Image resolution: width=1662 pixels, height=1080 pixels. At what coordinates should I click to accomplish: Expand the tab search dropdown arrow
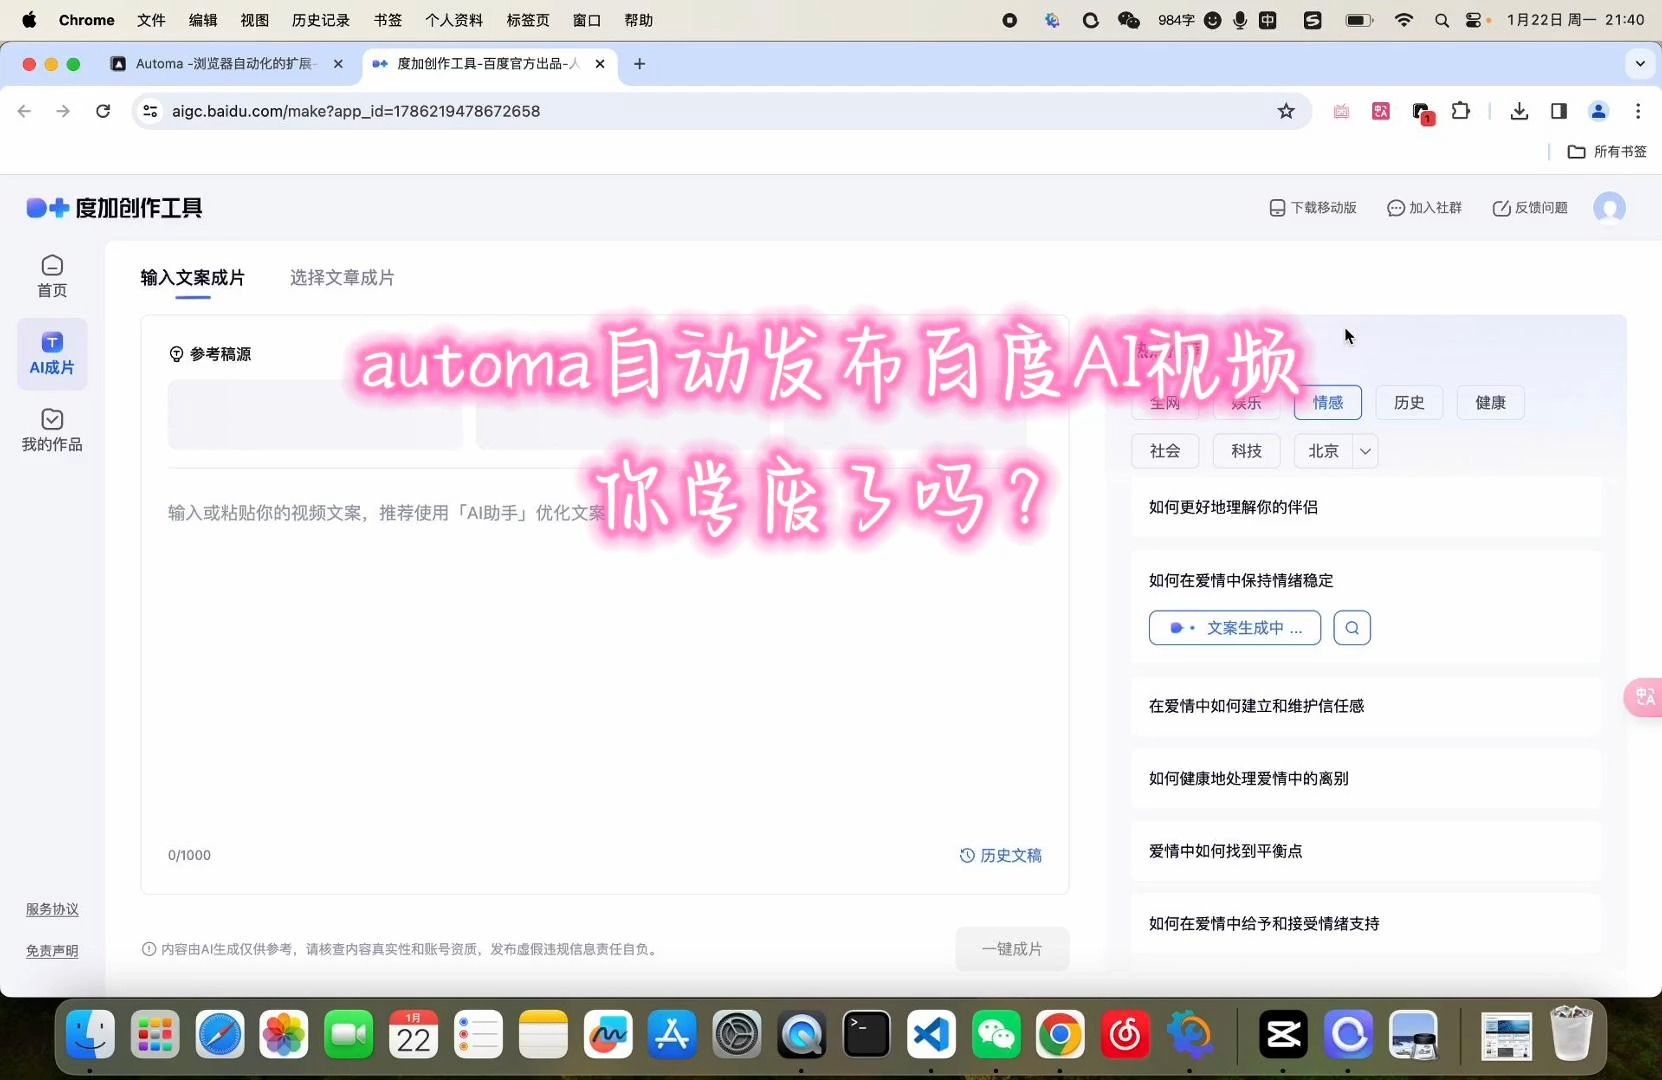1640,64
